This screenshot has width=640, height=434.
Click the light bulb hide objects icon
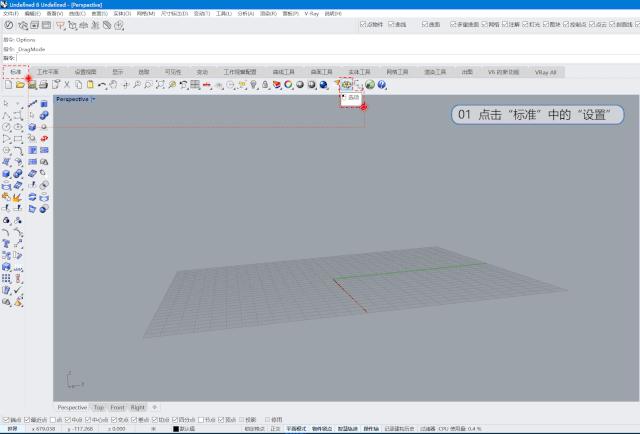253,85
